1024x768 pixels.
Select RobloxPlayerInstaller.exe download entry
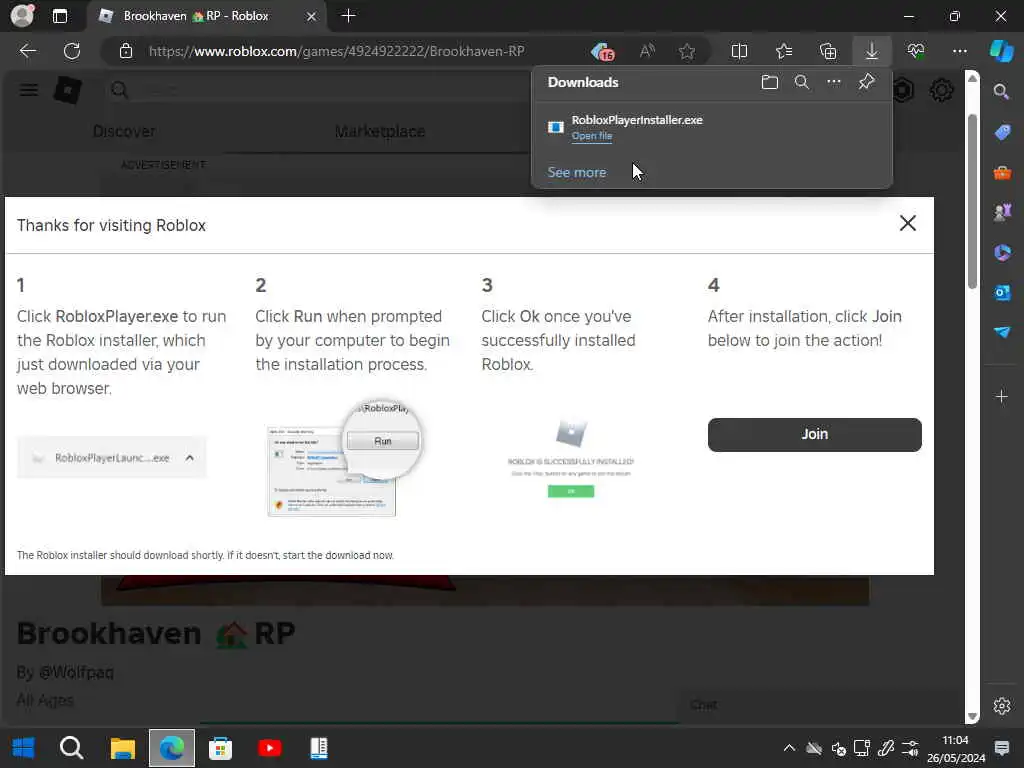click(x=712, y=127)
